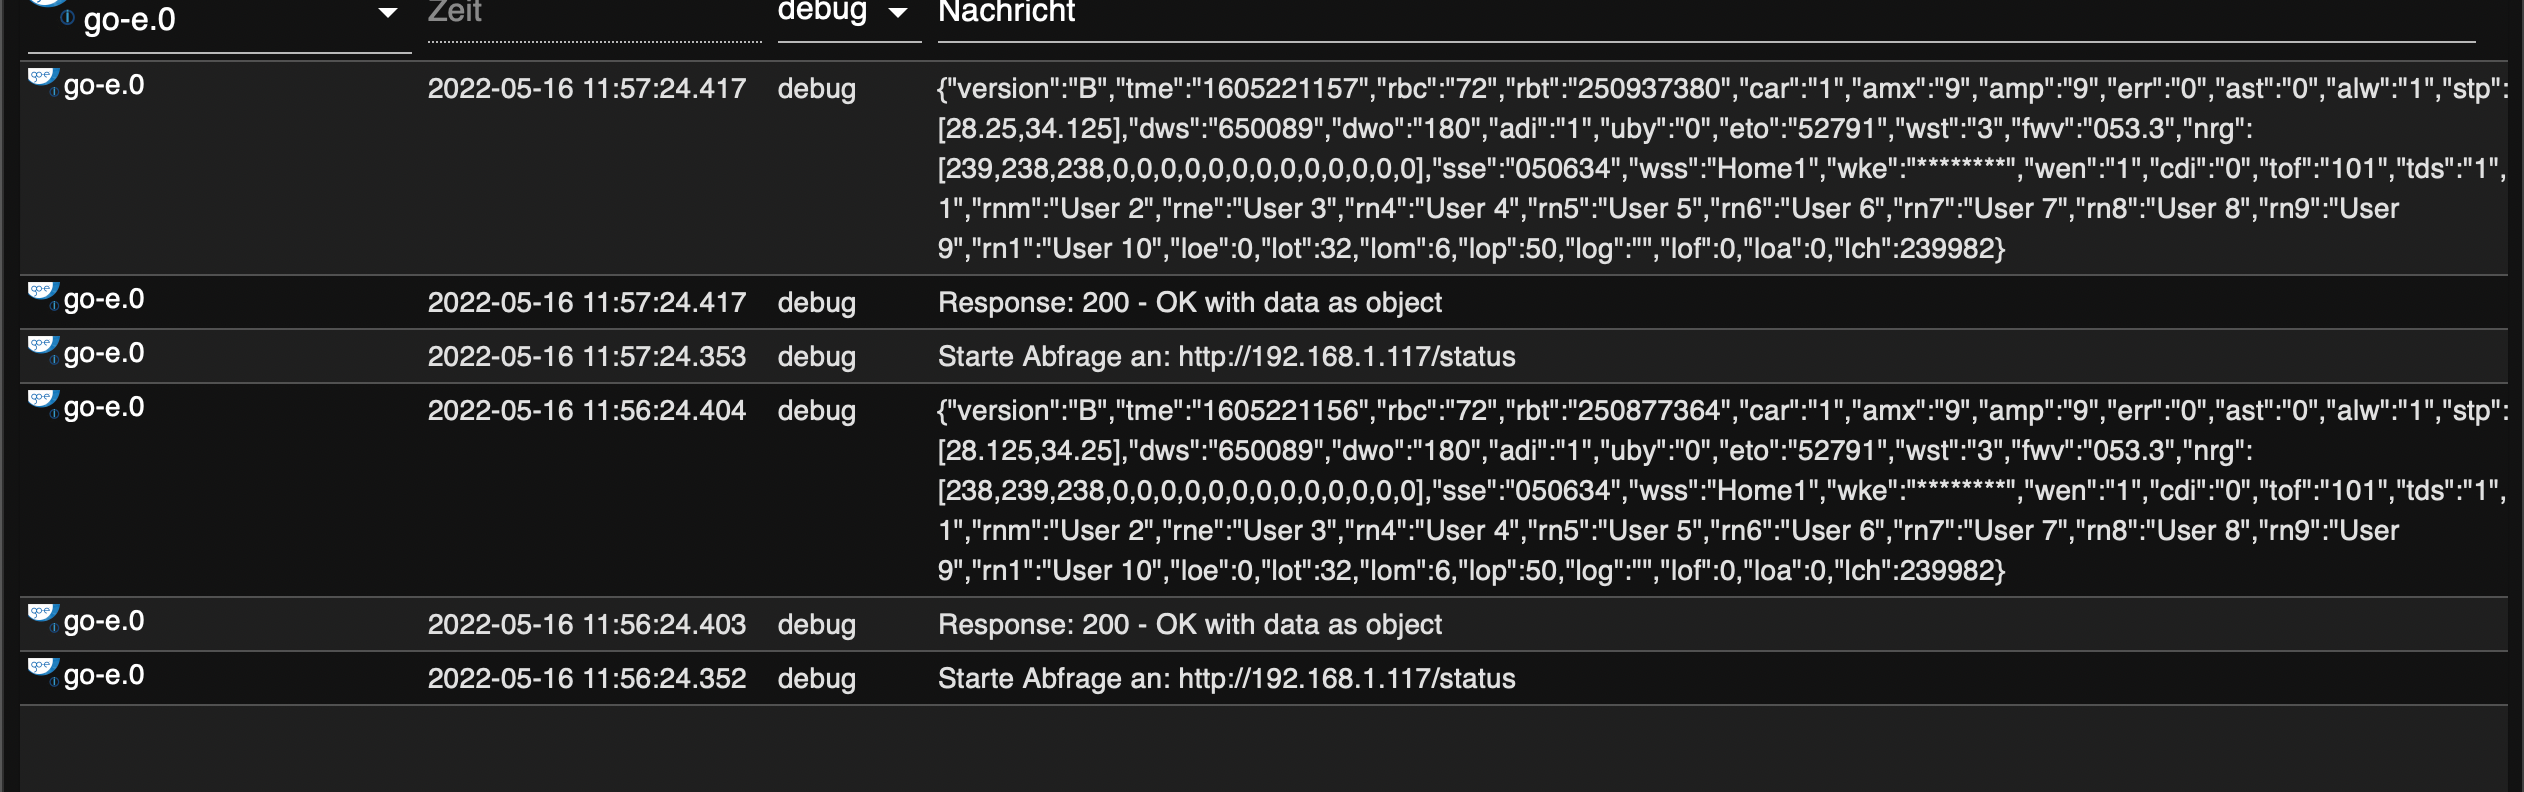Click the Zeit column header field

tap(594, 14)
